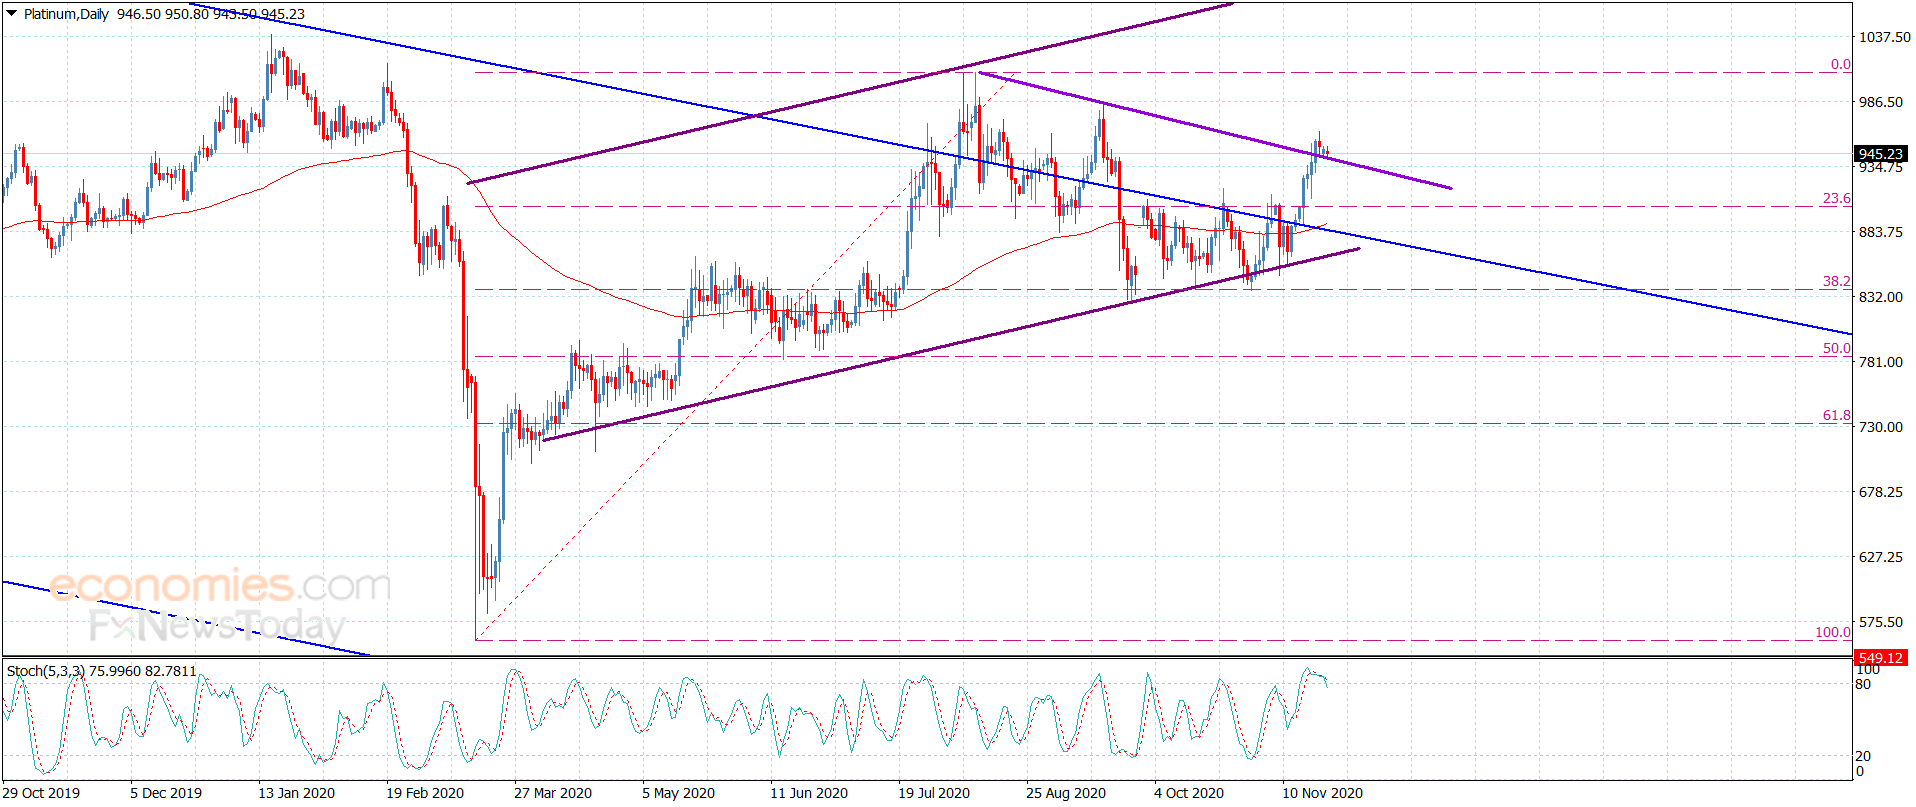
Task: Click the 50.0 Fibonacci retracement label
Action: tap(1836, 348)
